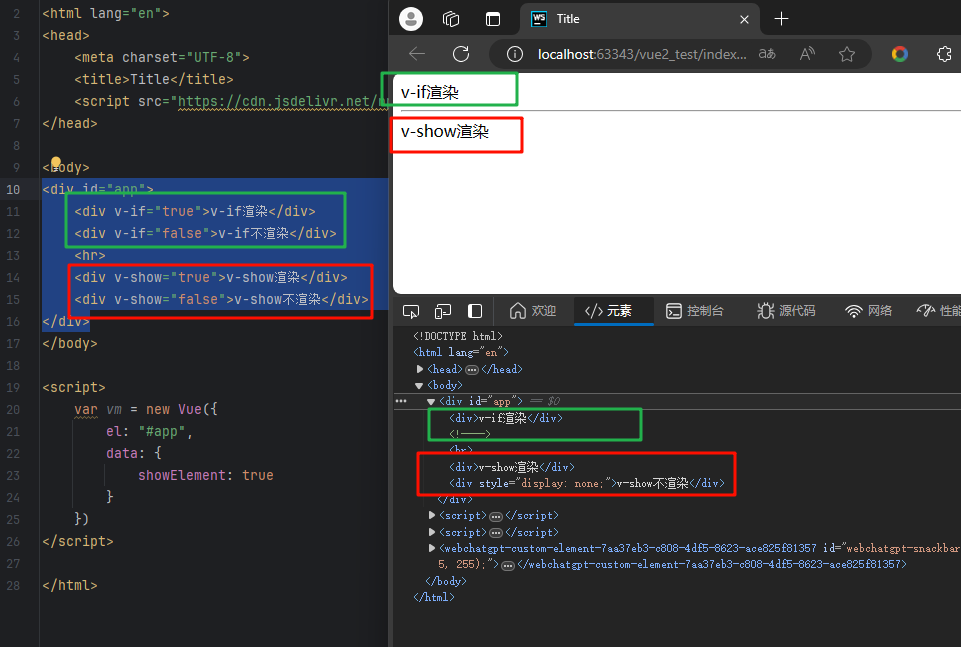Click v-if渲染 text on the webpage

pos(430,93)
